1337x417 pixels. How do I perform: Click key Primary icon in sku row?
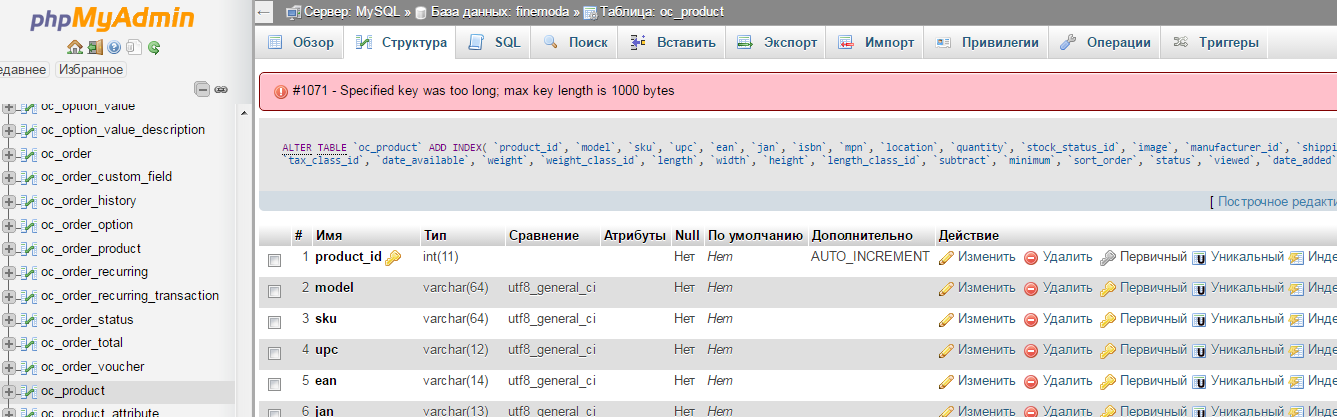pyautogui.click(x=1108, y=320)
